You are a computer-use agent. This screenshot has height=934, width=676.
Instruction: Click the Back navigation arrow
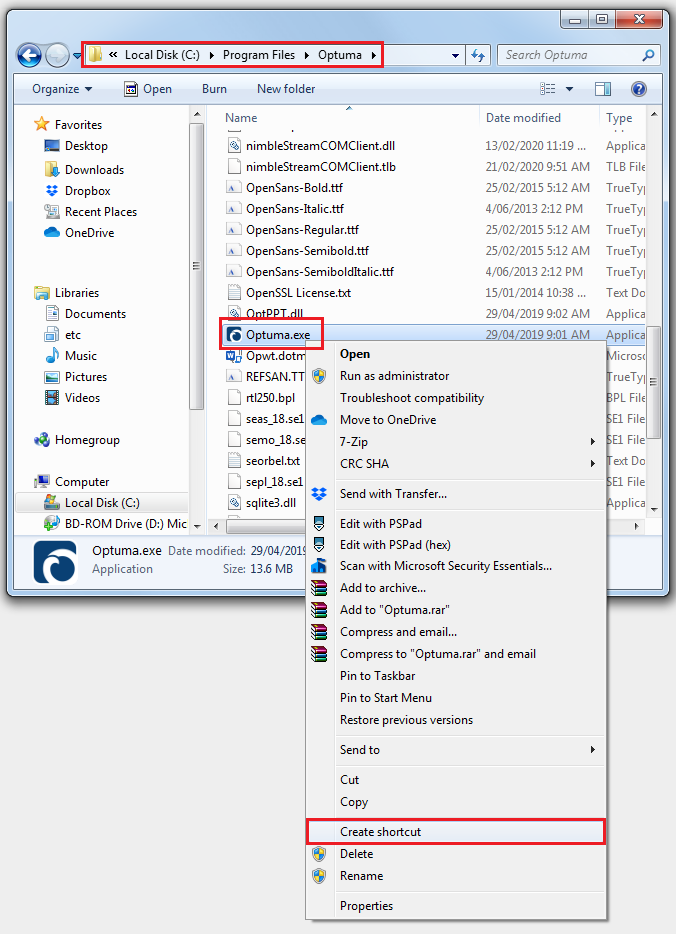pos(29,56)
